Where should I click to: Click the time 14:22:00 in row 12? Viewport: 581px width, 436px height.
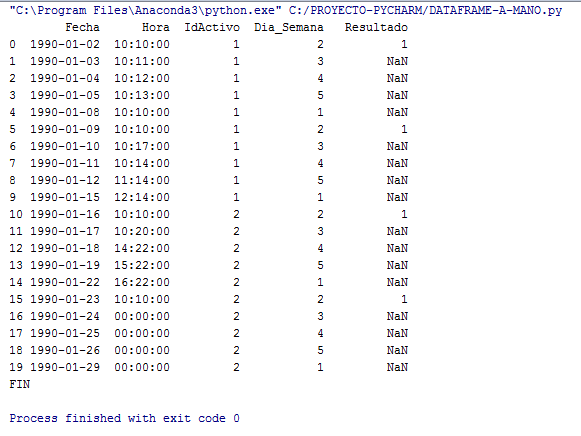[142, 248]
